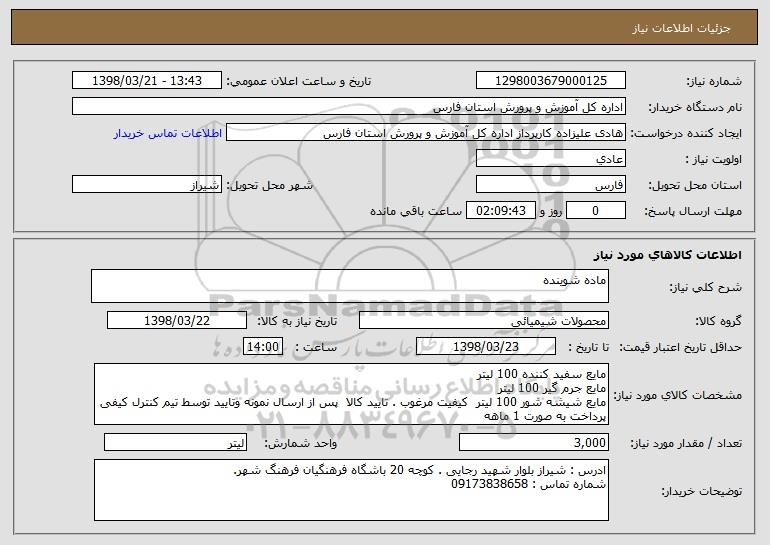This screenshot has height=545, width=770.
Task: Click the label واحد شمارش
Action: [301, 443]
